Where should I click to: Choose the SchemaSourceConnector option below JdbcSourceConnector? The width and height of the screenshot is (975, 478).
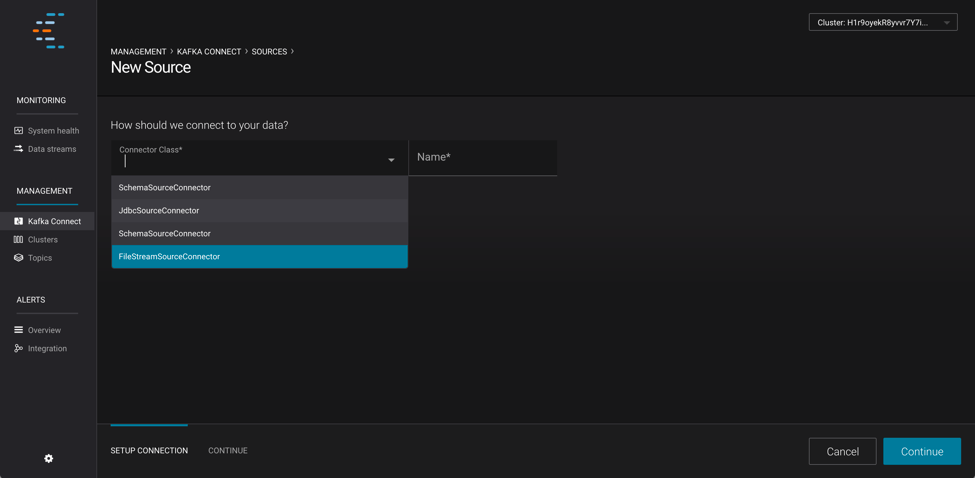(260, 234)
